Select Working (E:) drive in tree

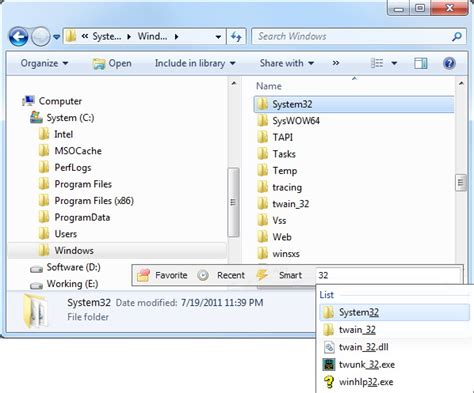64,284
